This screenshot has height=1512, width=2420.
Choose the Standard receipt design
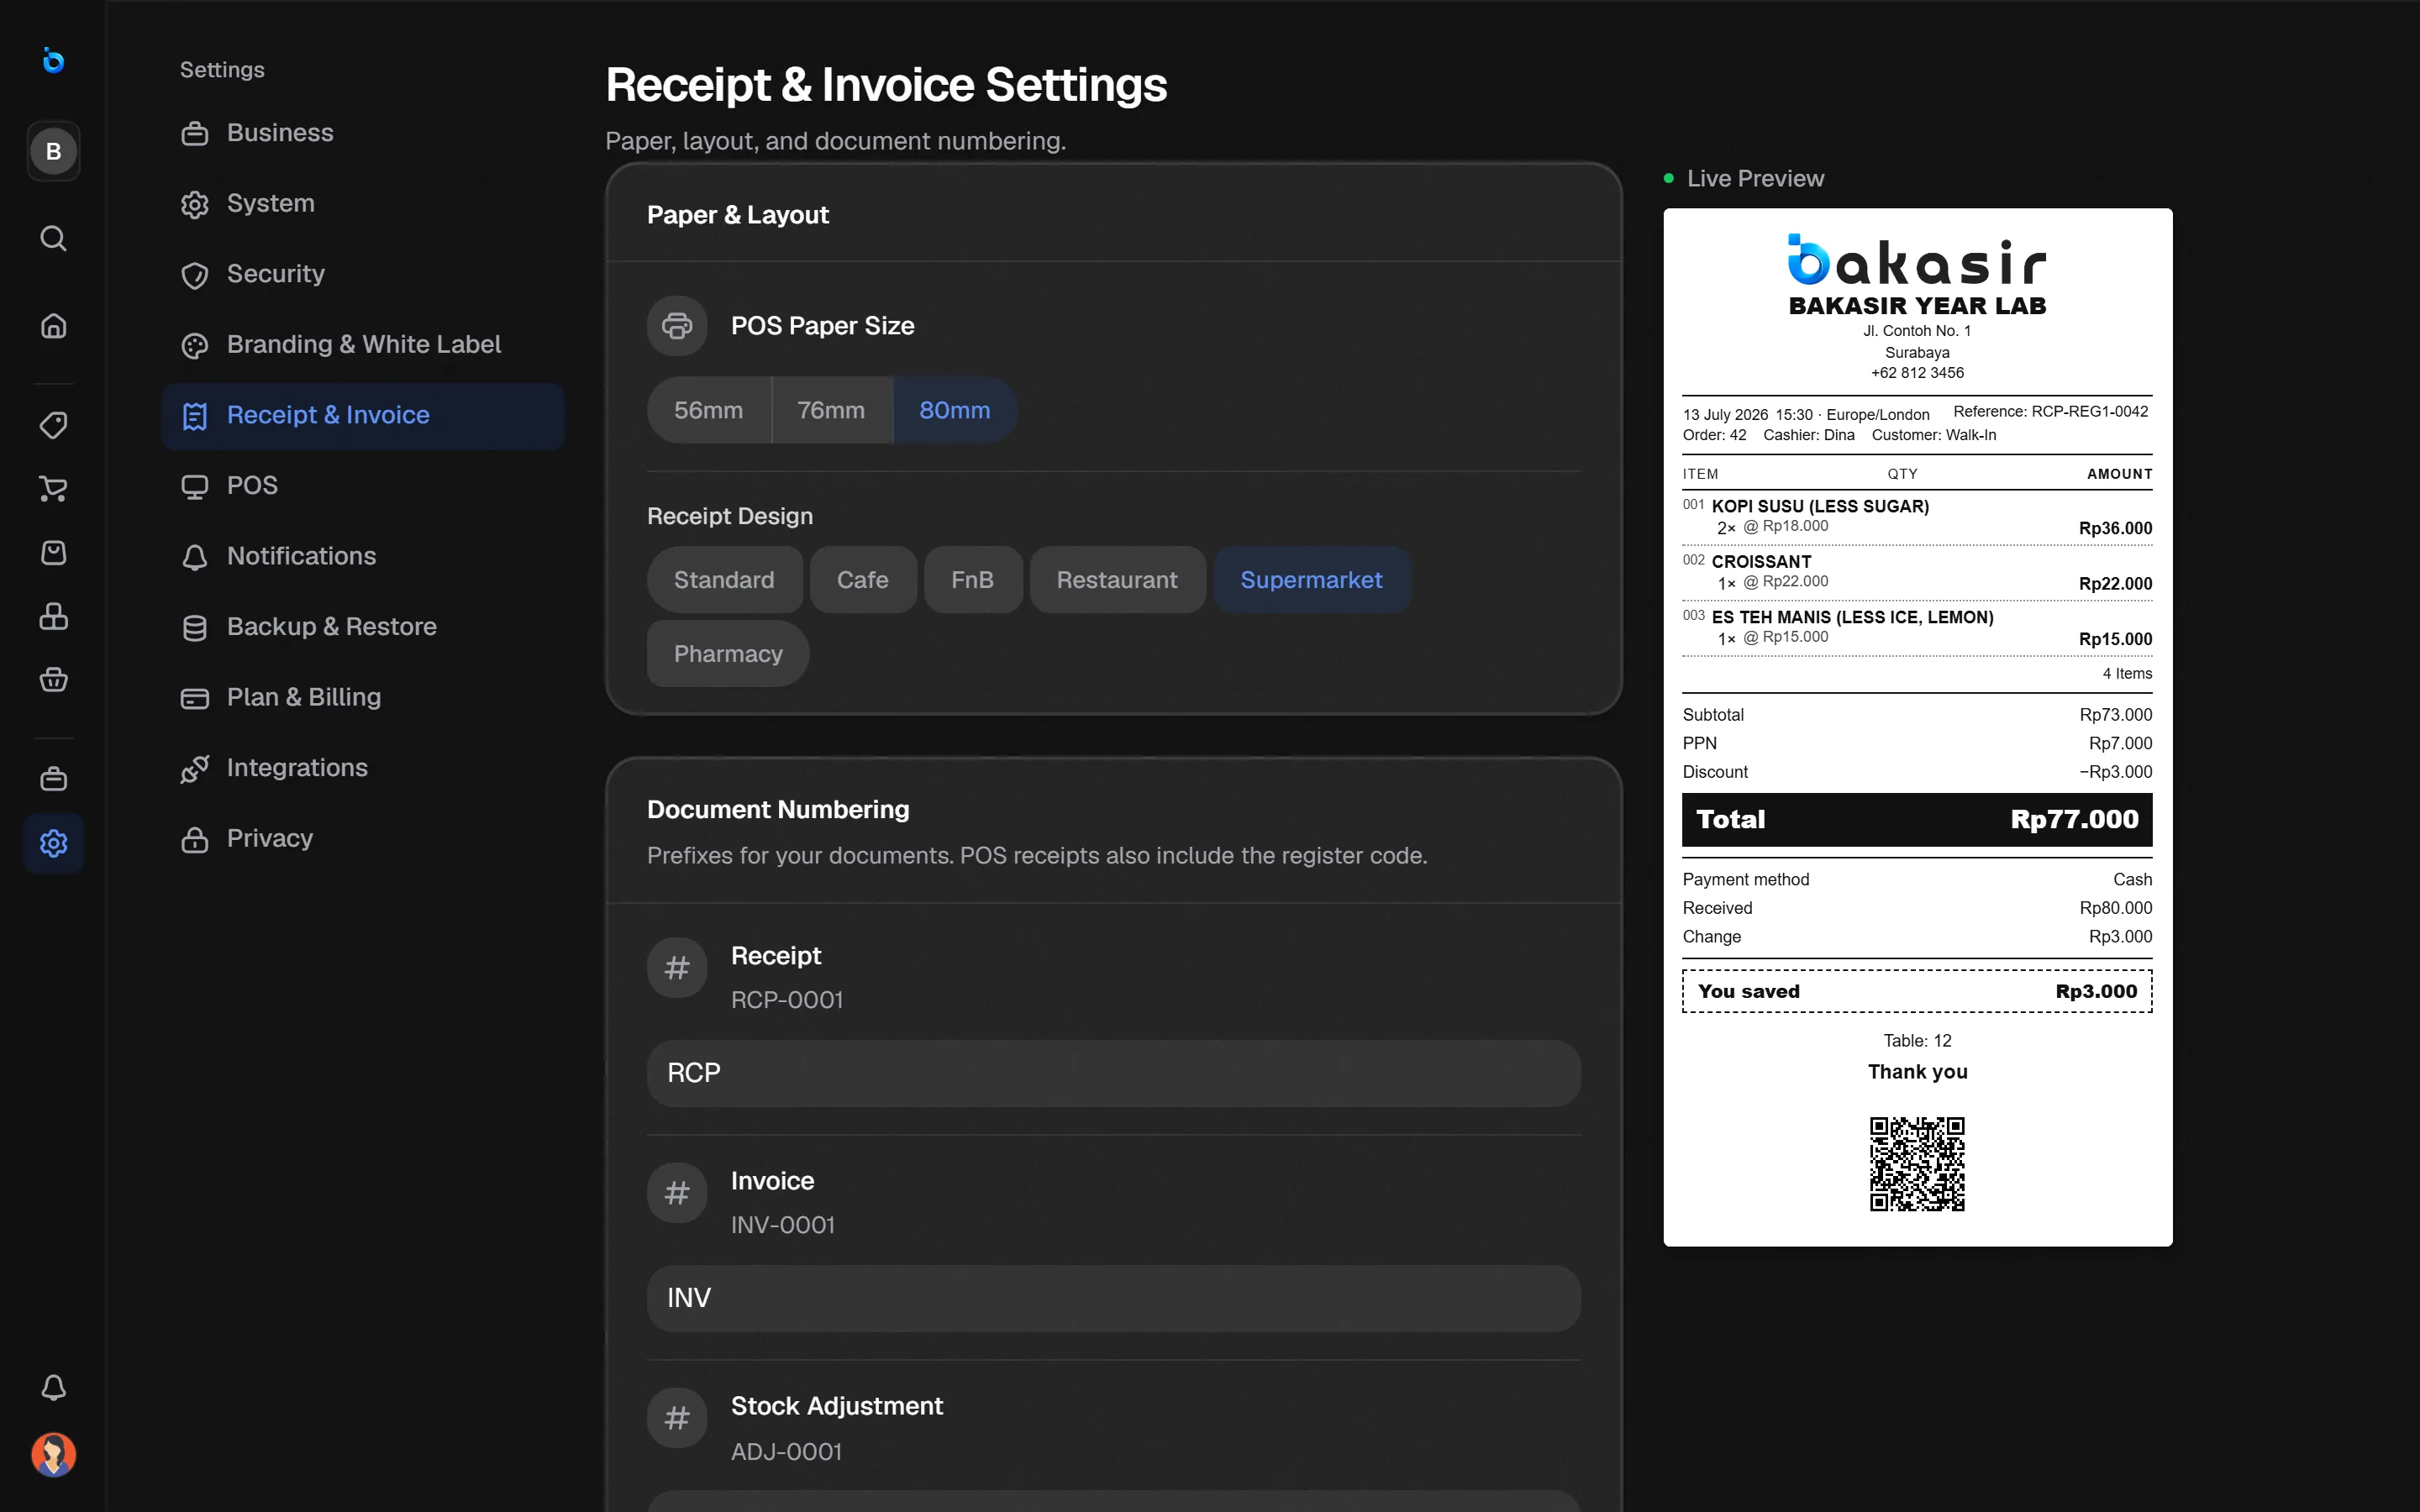click(x=724, y=580)
